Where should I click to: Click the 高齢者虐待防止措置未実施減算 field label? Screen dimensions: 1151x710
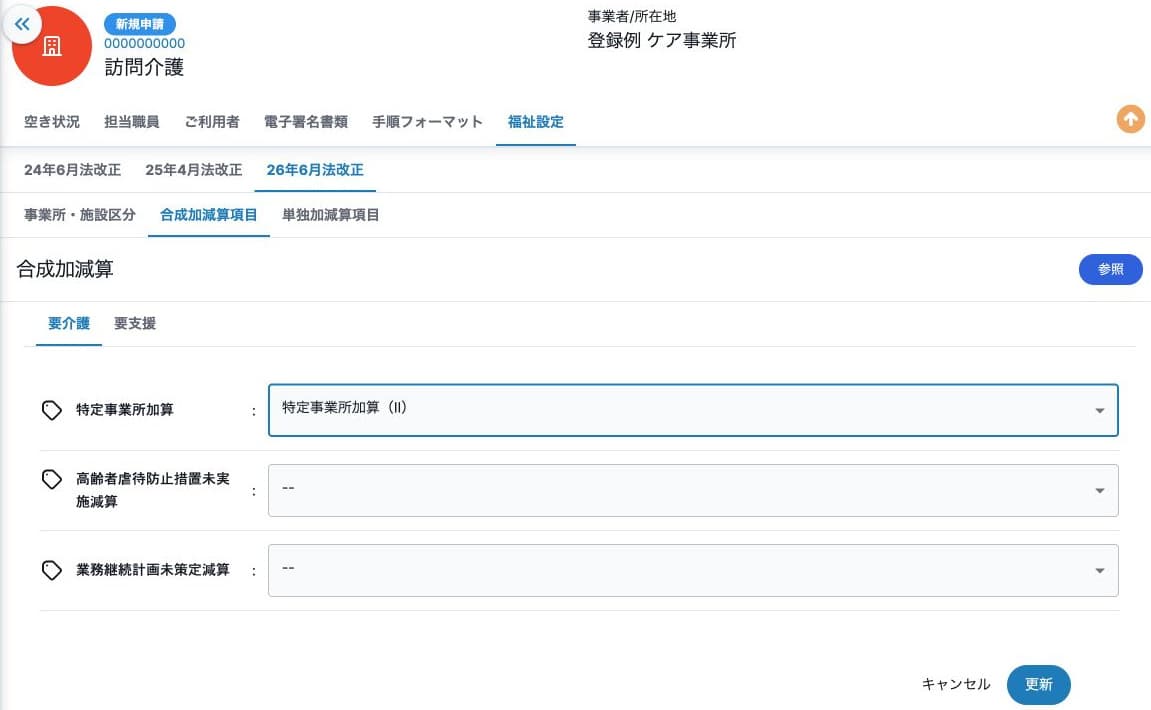pyautogui.click(x=153, y=490)
